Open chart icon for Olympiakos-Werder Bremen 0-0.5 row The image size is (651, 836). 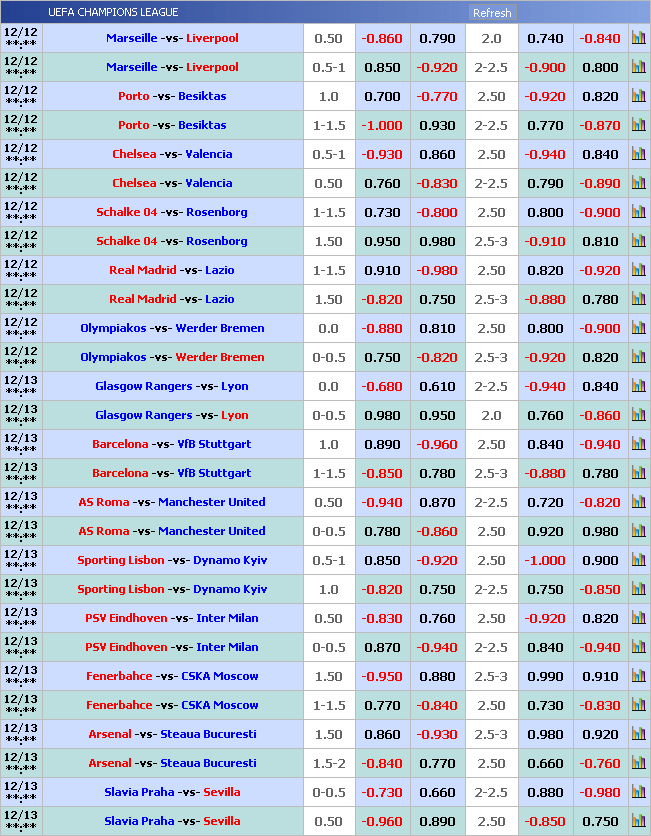(x=638, y=358)
